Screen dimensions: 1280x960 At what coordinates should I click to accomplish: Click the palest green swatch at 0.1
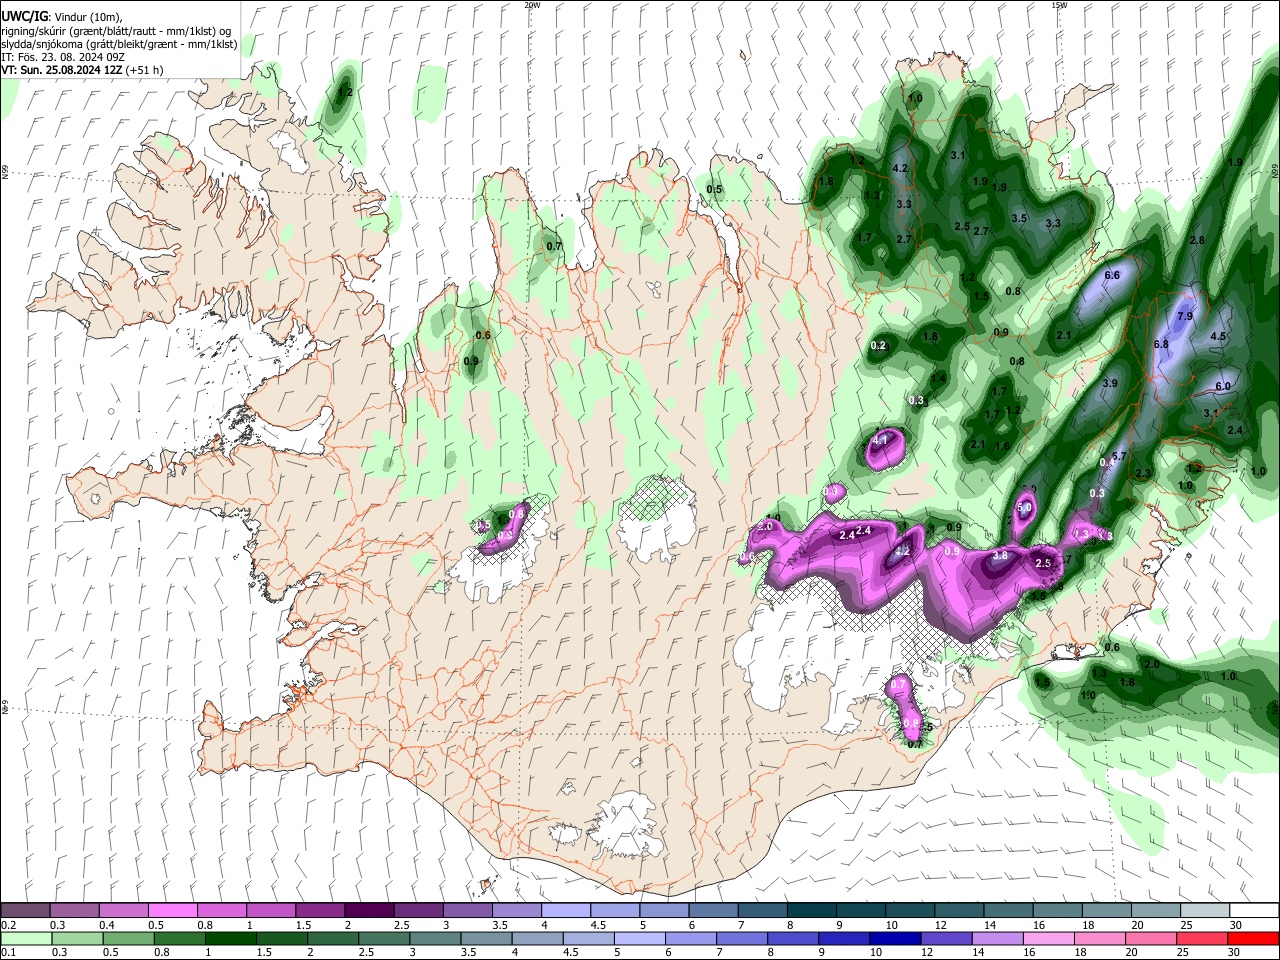tap(26, 938)
